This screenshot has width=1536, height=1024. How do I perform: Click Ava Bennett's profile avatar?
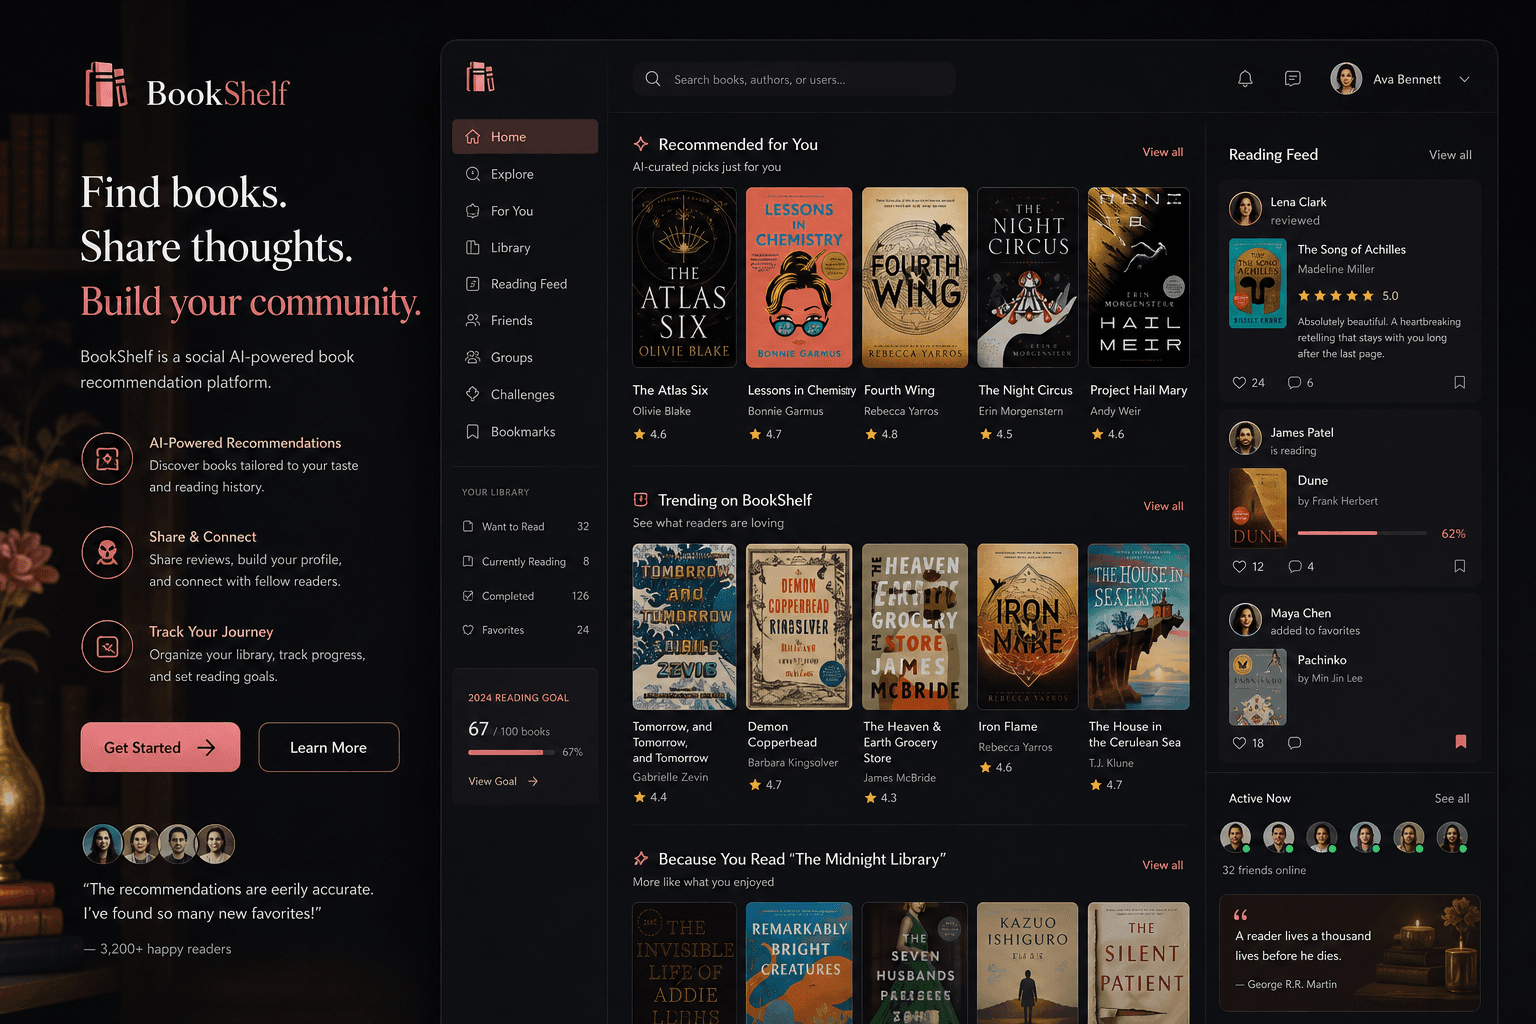(x=1346, y=79)
